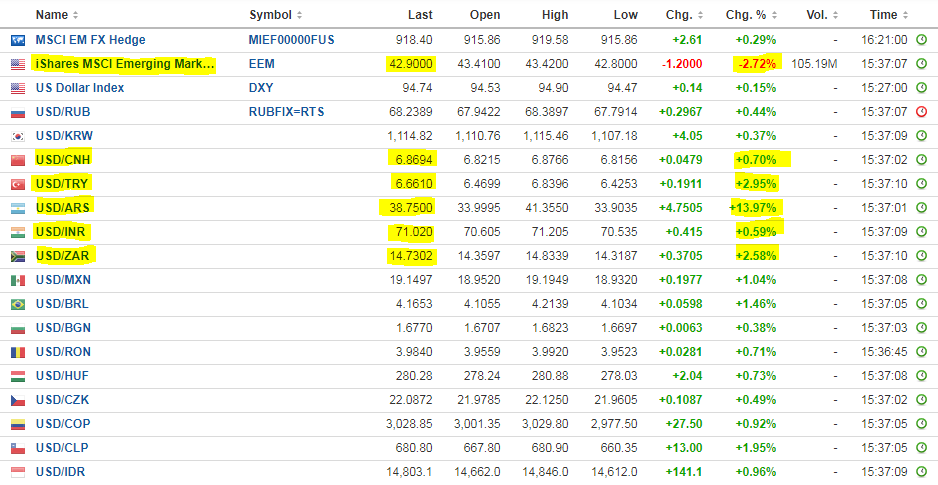
Task: Click the 105.19M volume value
Action: 814,64
